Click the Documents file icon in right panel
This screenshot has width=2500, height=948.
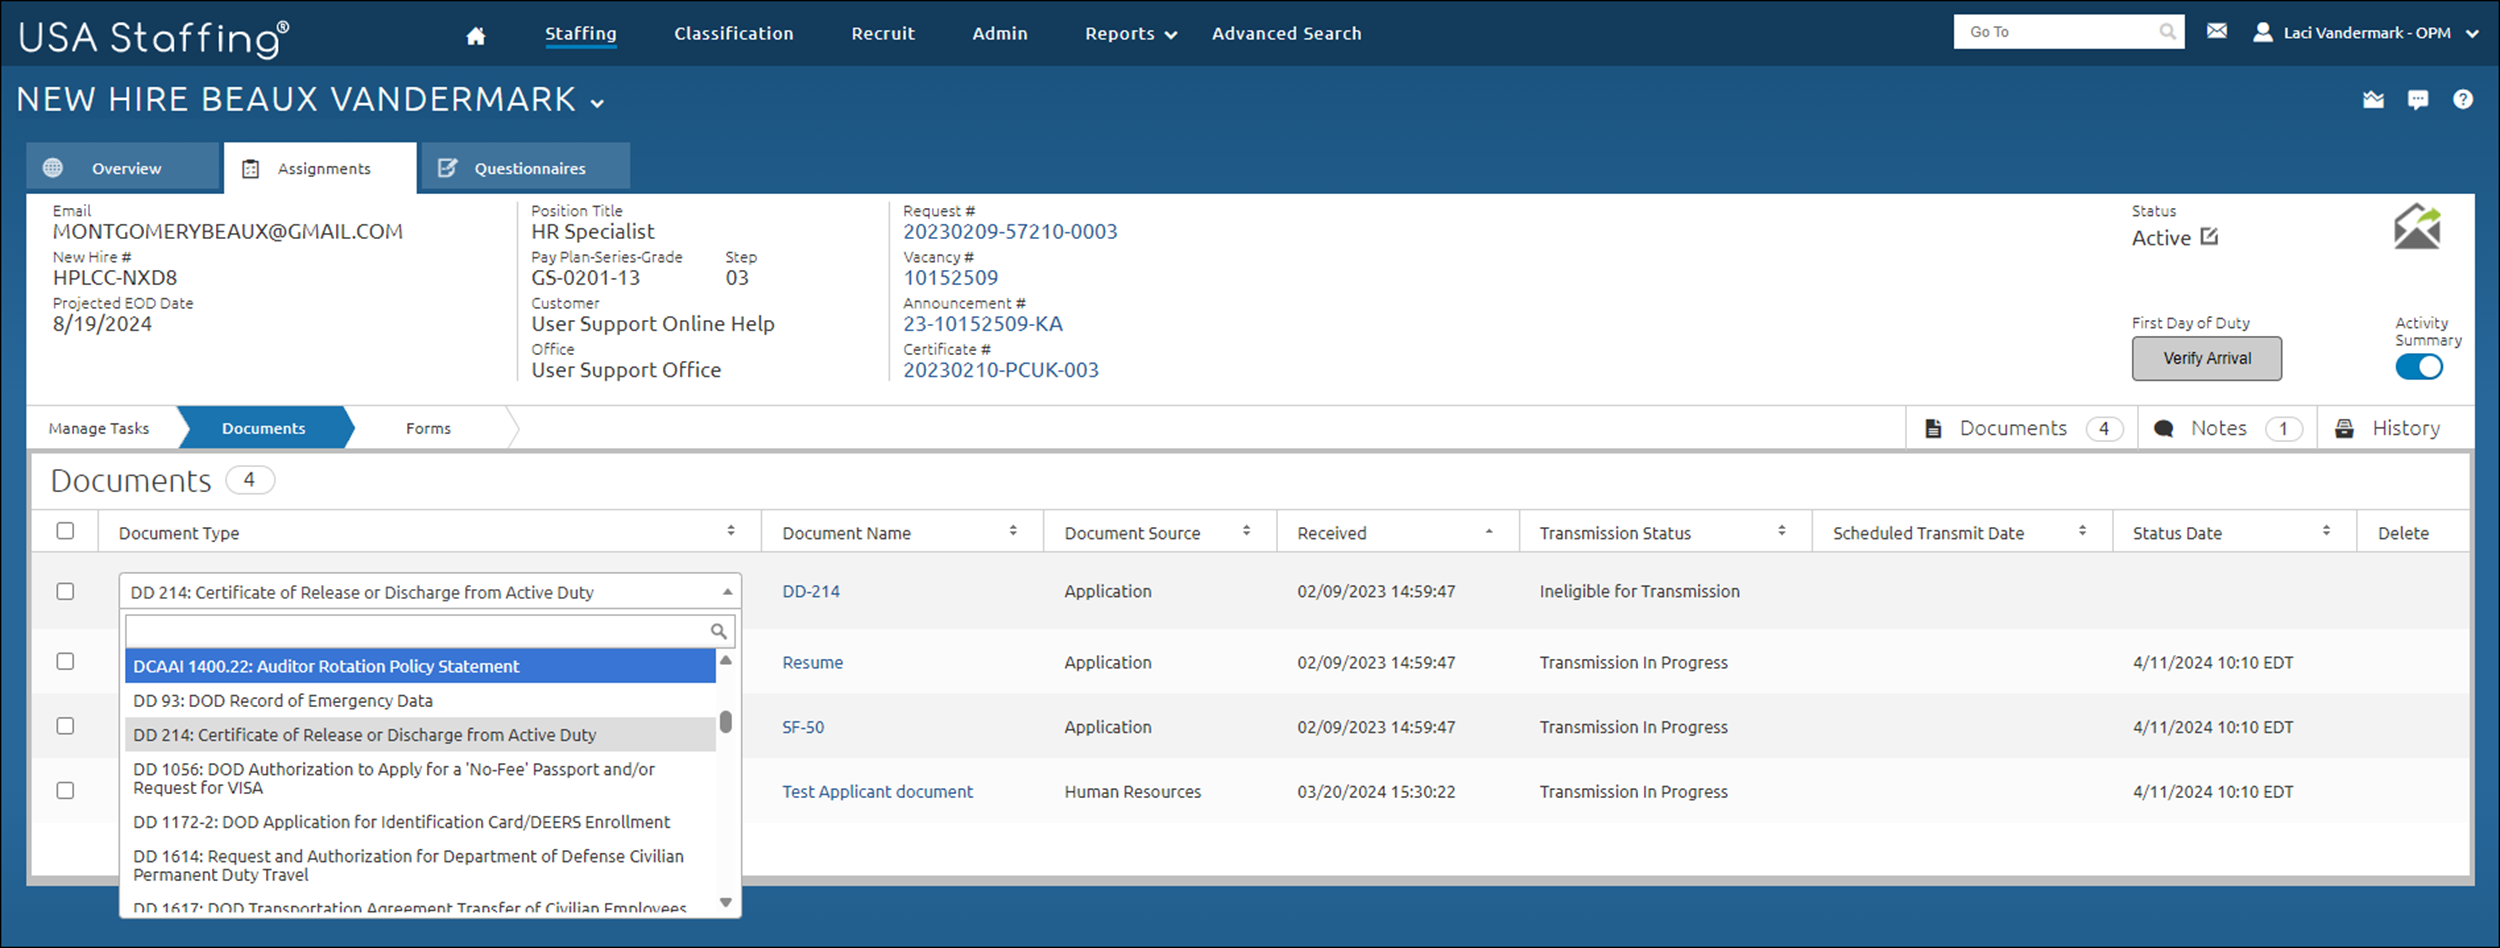pos(1934,428)
